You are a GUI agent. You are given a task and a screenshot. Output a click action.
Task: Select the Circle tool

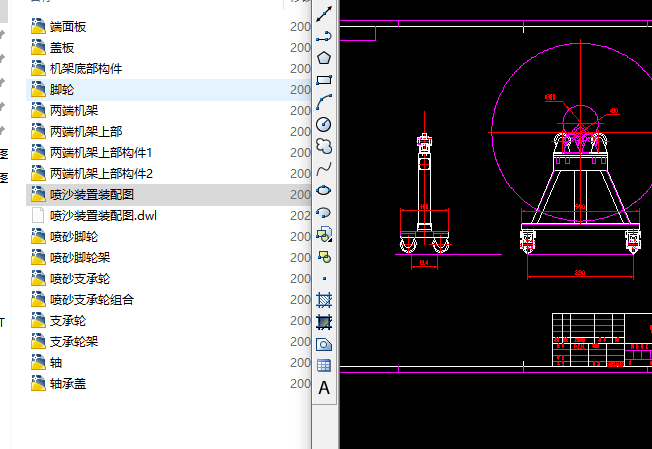click(324, 124)
